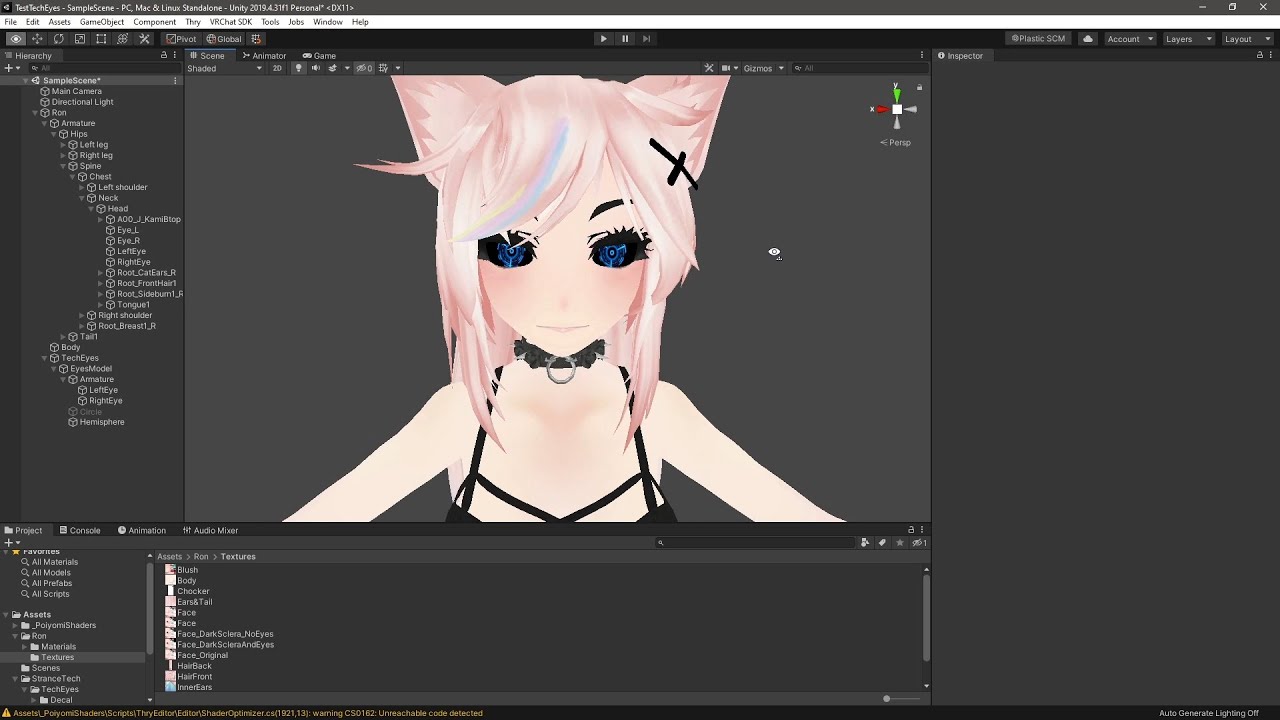Toggle grid snapping icon in toolbar
The width and height of the screenshot is (1280, 720).
[256, 39]
